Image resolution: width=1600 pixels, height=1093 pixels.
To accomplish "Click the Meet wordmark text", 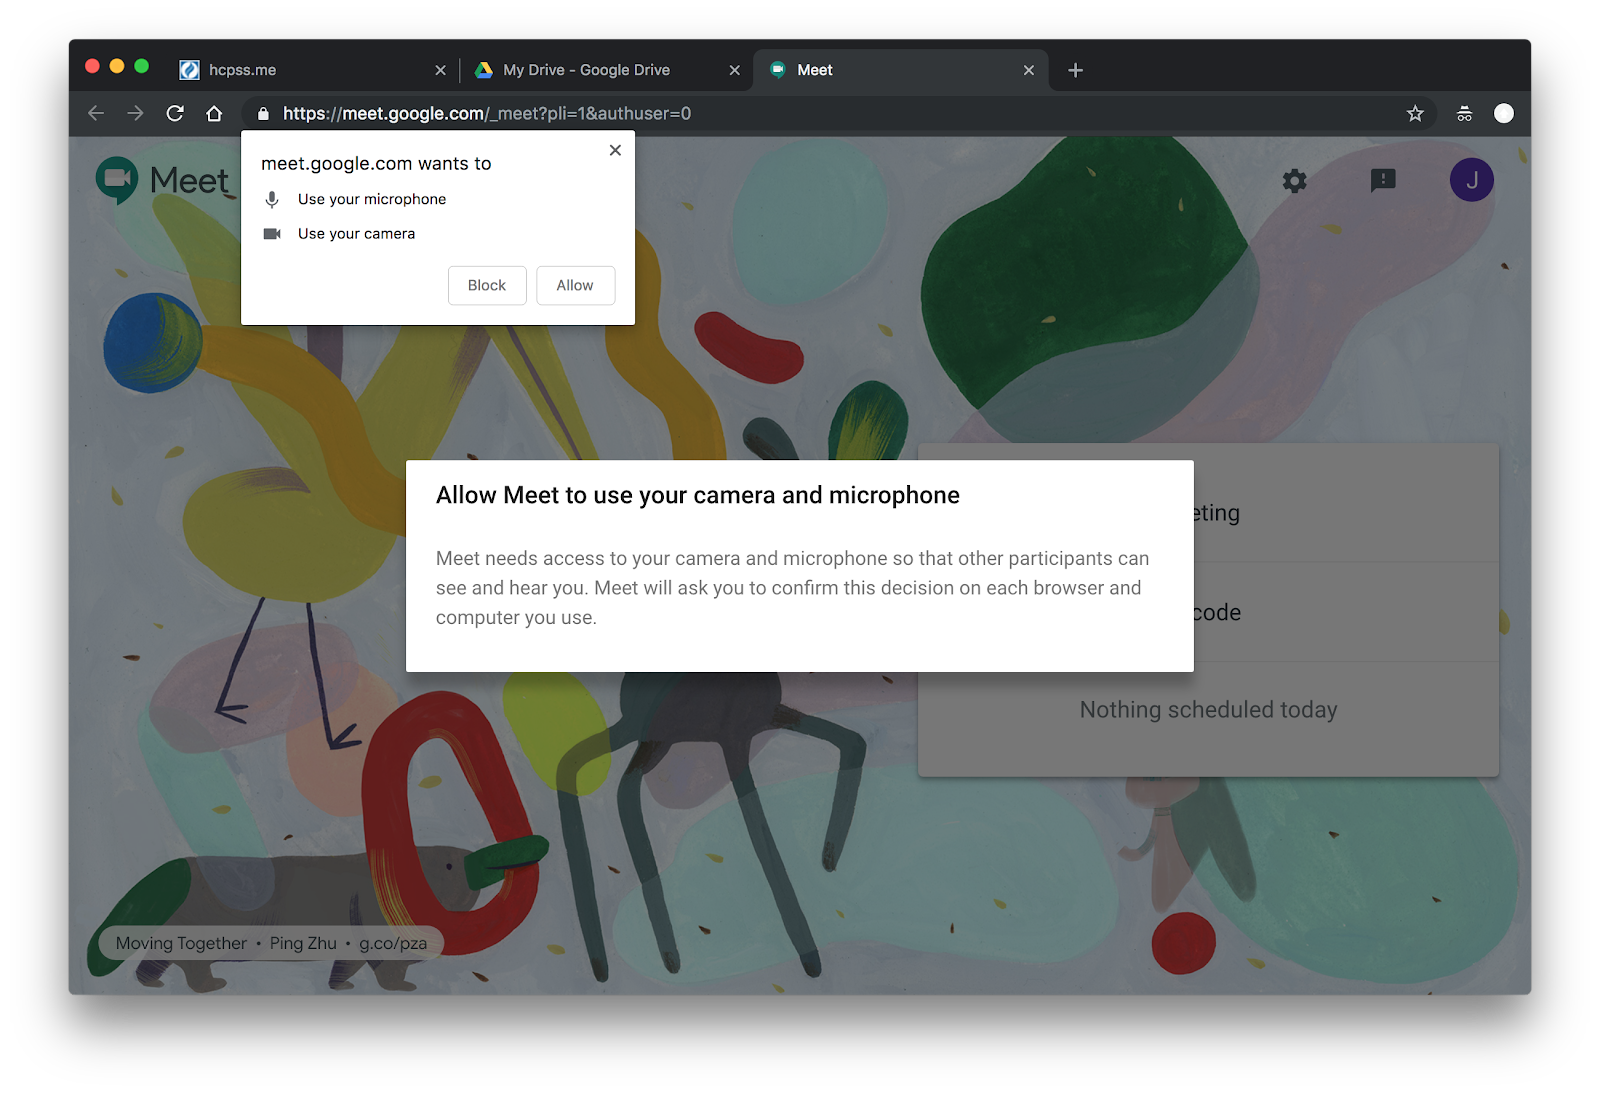I will click(189, 181).
